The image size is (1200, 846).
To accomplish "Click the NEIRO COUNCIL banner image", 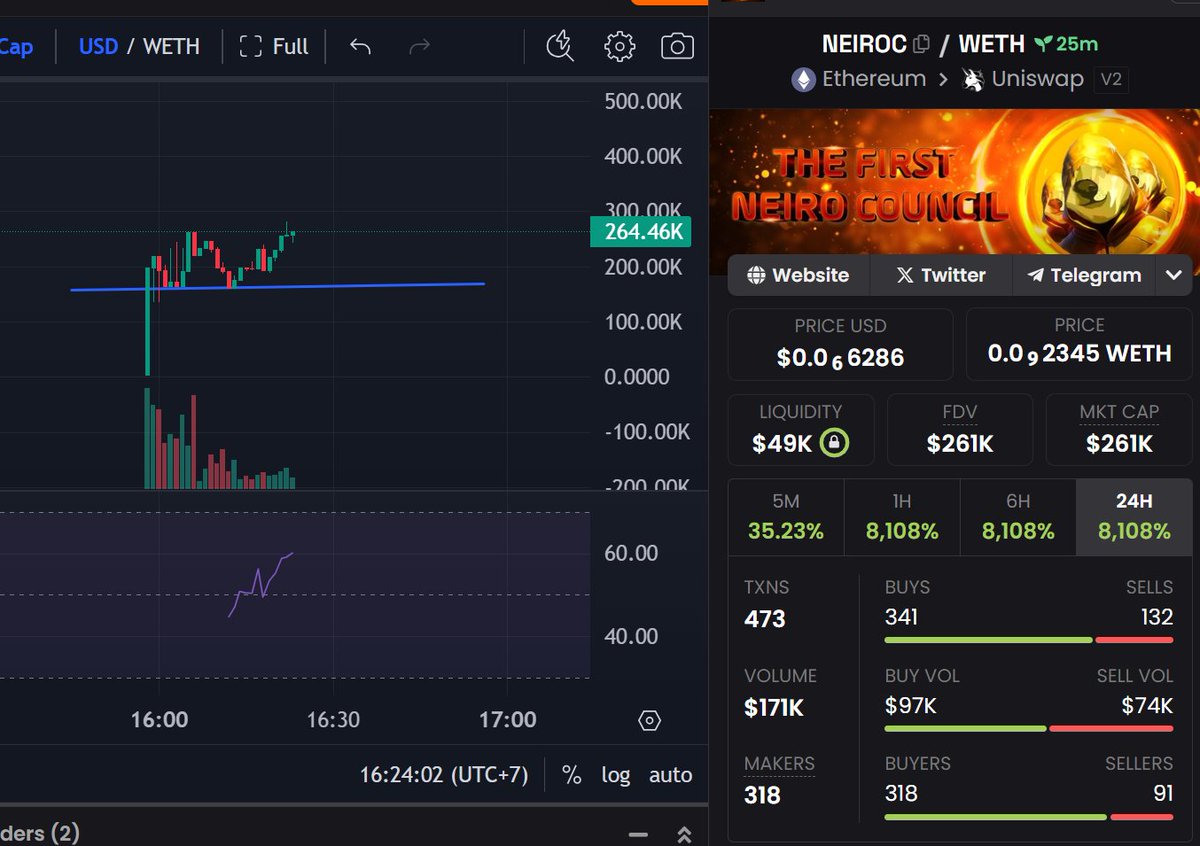I will [954, 180].
